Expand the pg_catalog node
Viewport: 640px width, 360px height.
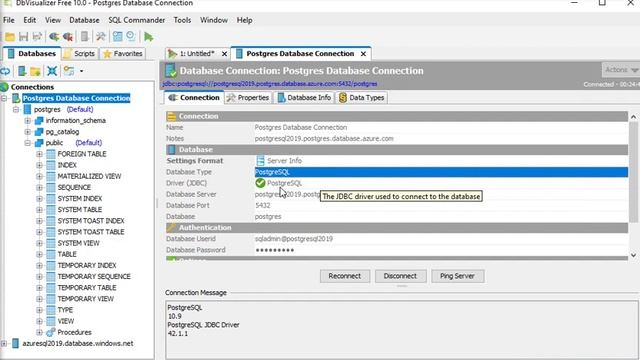coord(27,132)
